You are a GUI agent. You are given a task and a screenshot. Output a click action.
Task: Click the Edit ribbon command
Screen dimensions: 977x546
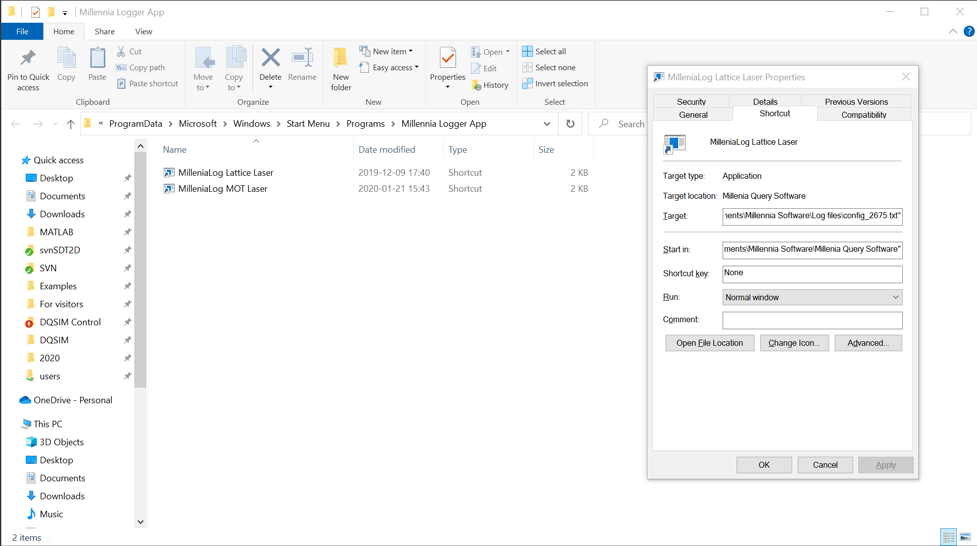(x=484, y=69)
